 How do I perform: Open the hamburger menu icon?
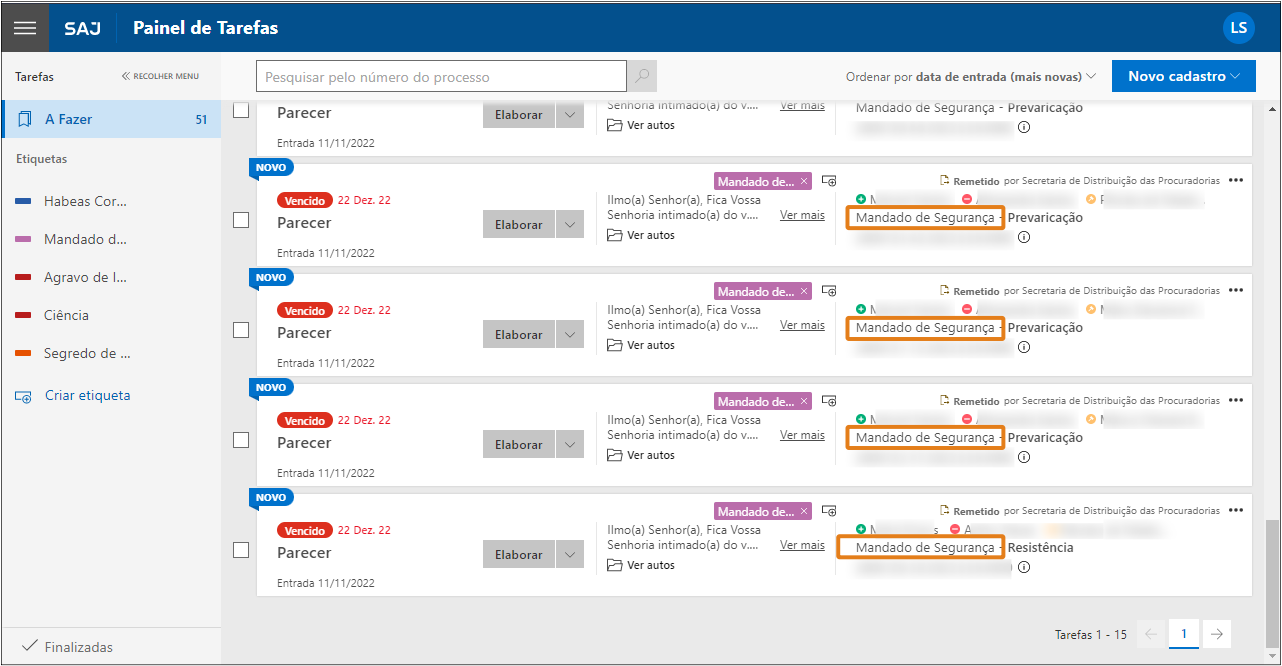(x=25, y=27)
